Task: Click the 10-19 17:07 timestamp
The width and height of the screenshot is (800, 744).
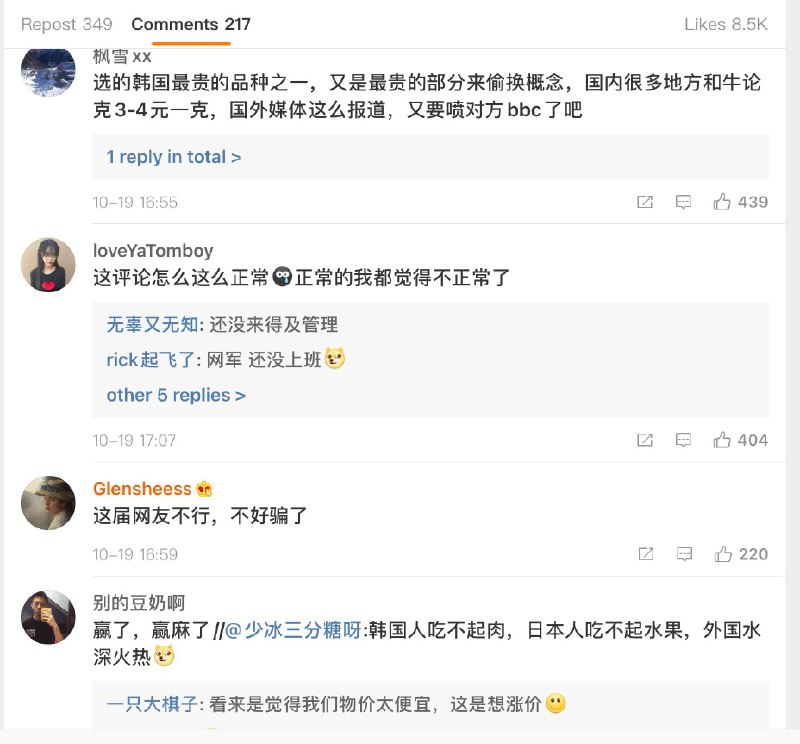Action: tap(132, 439)
